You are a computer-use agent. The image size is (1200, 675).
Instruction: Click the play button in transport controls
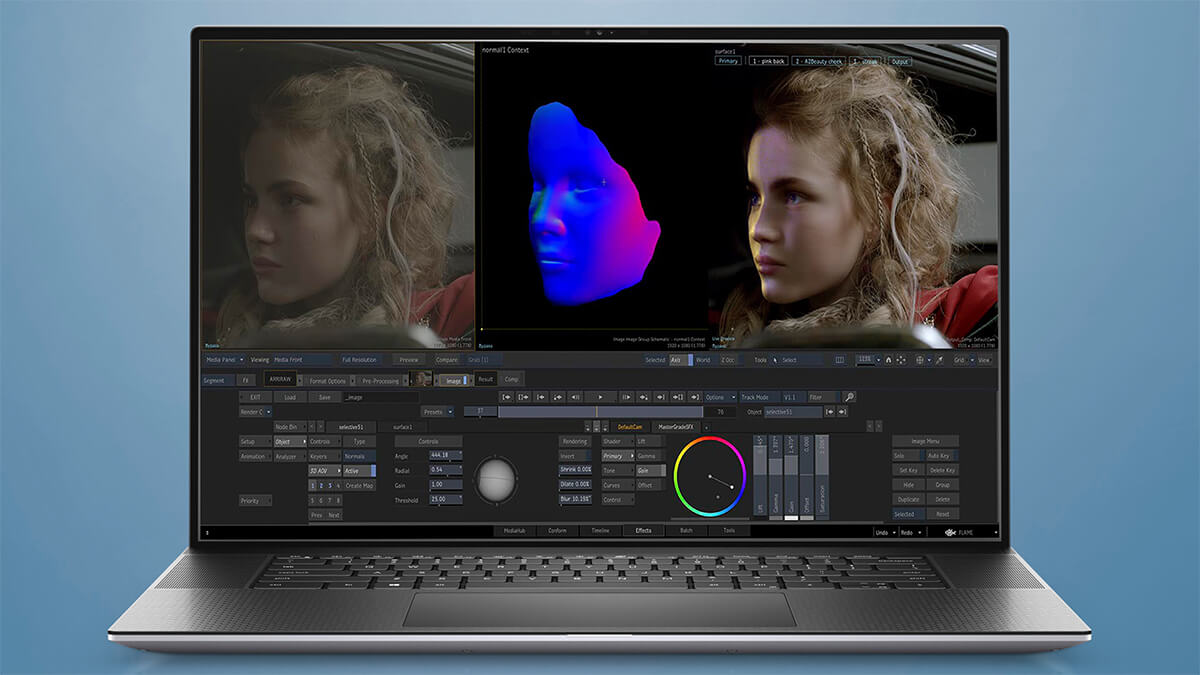[x=599, y=397]
